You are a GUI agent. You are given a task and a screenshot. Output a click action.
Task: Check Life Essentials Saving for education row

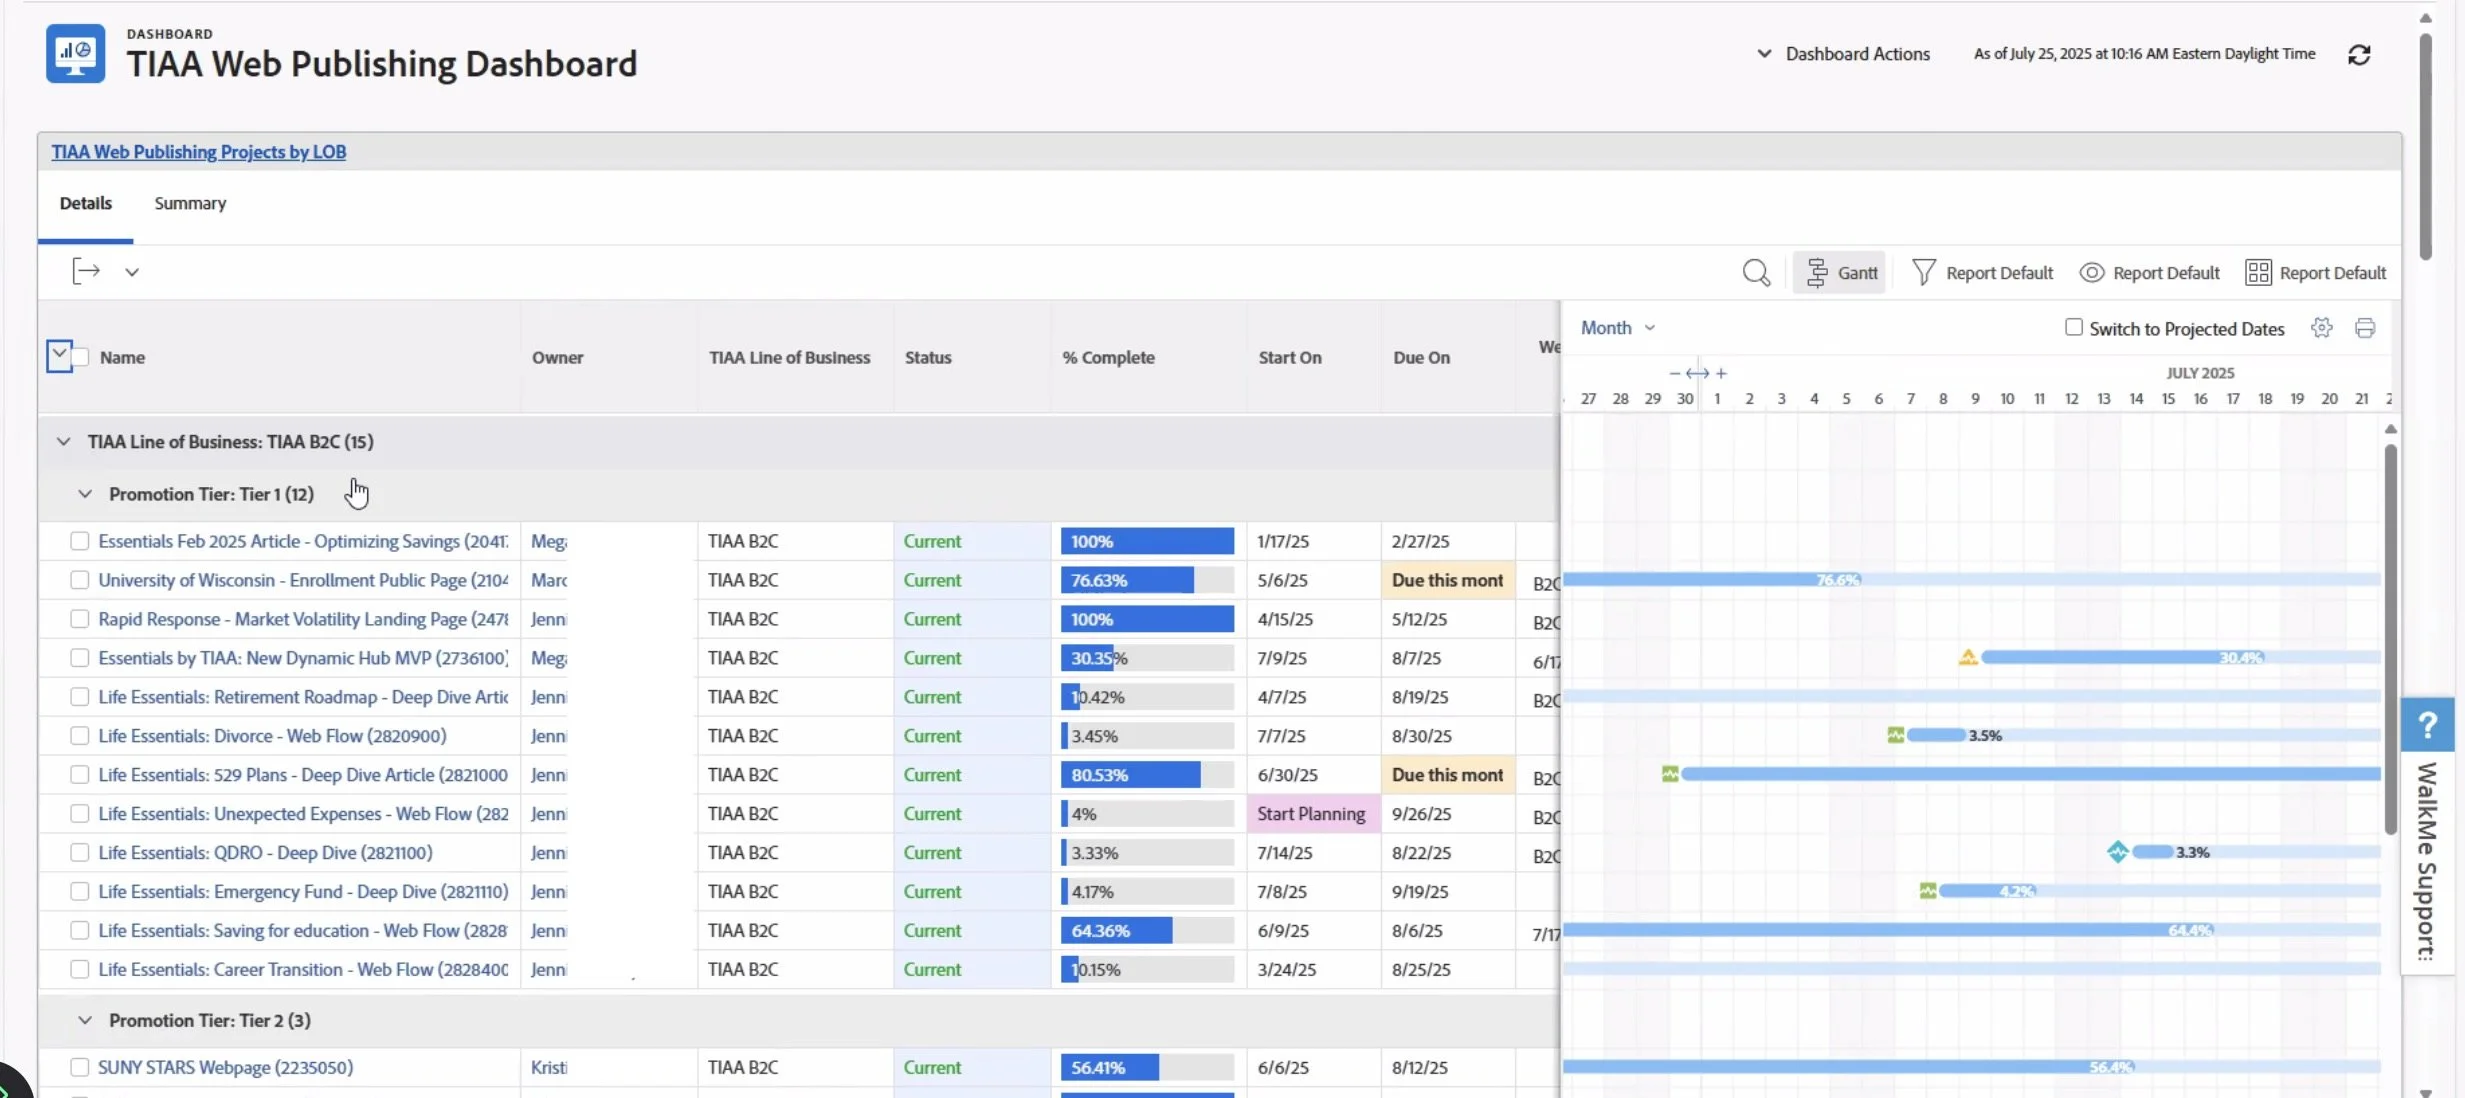tap(80, 931)
